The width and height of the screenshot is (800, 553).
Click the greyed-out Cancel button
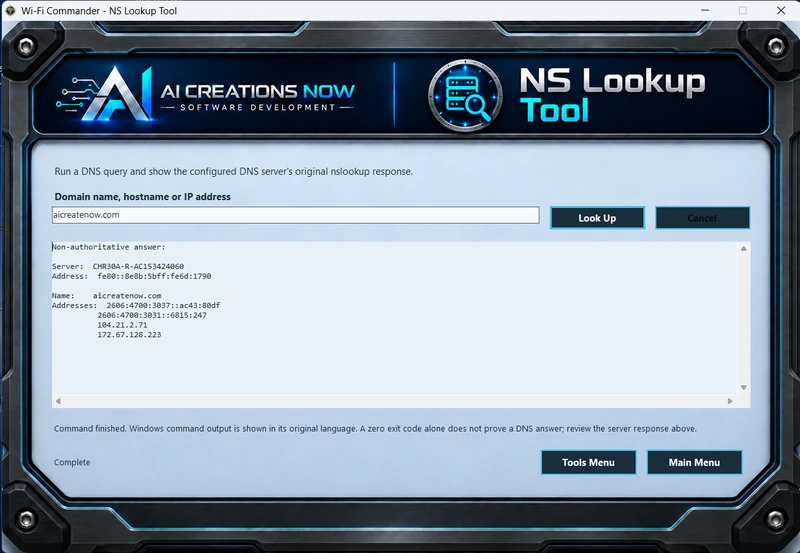pos(702,218)
